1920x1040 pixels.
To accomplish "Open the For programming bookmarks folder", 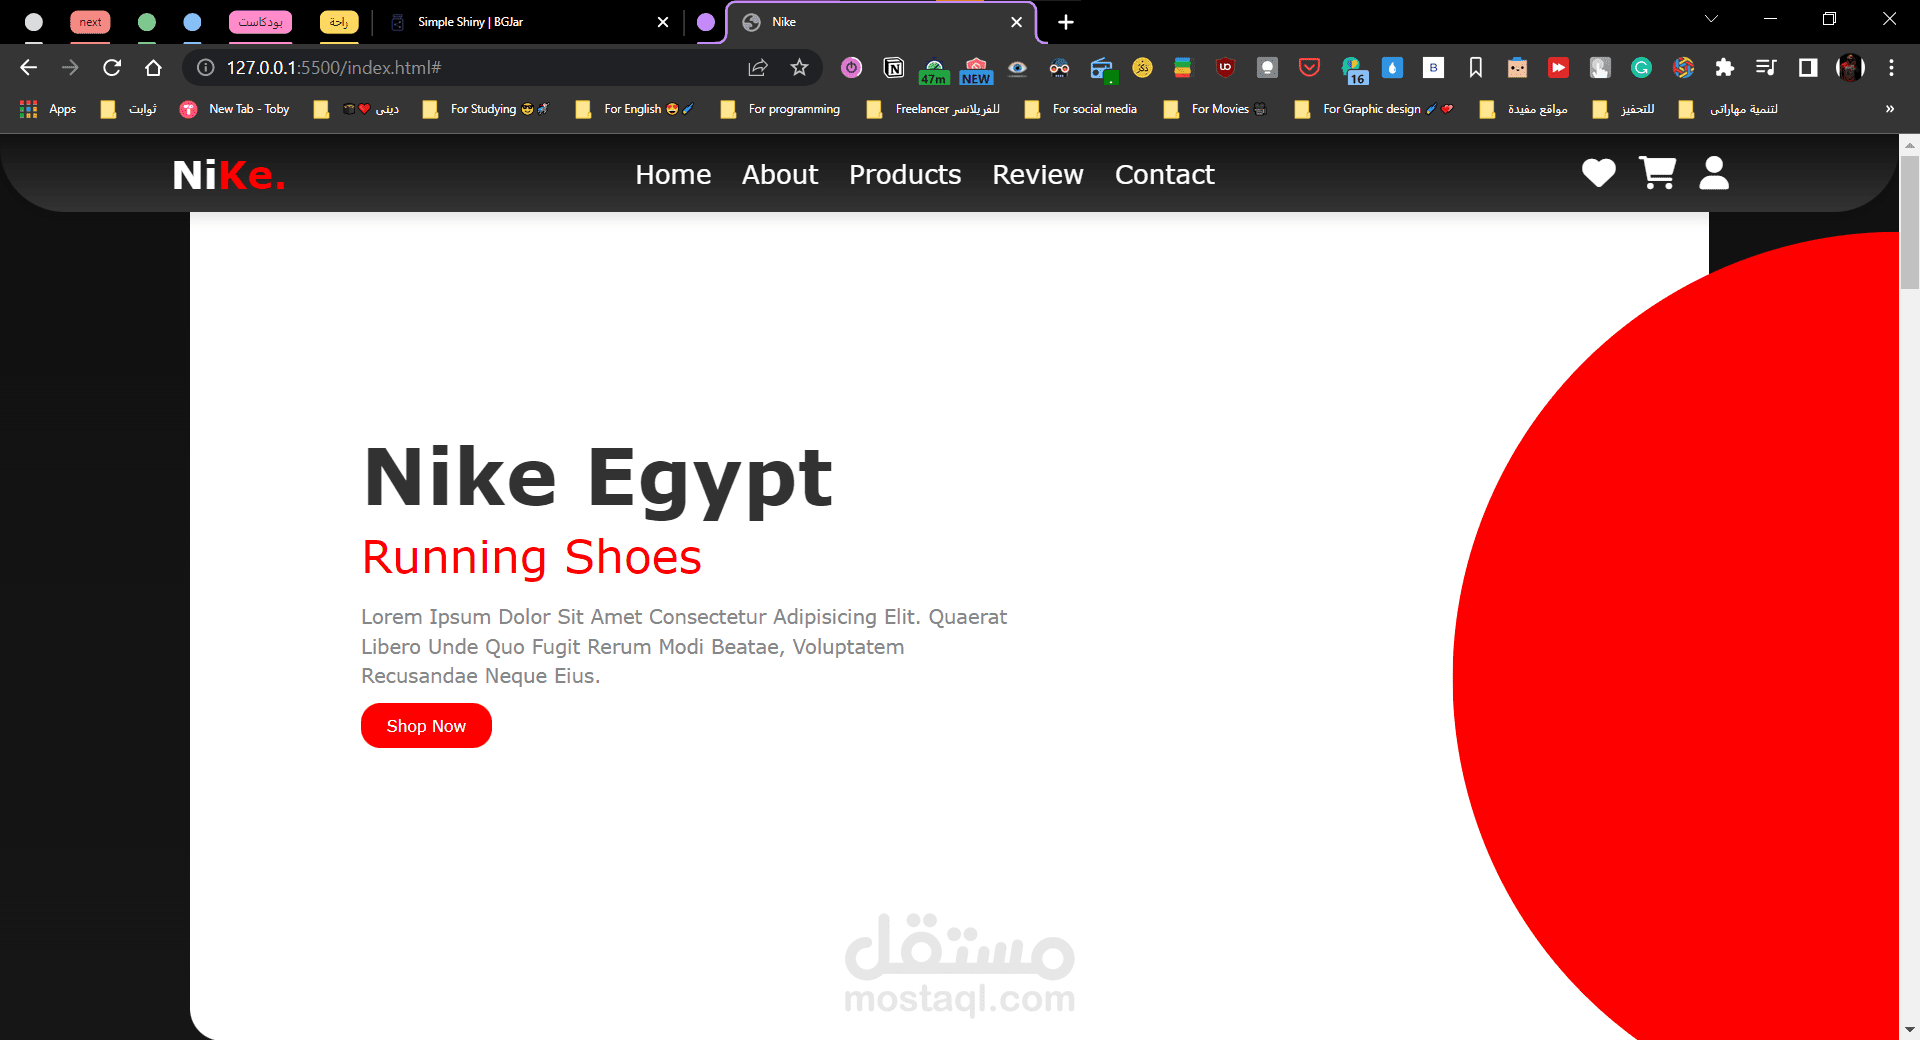I will 781,109.
